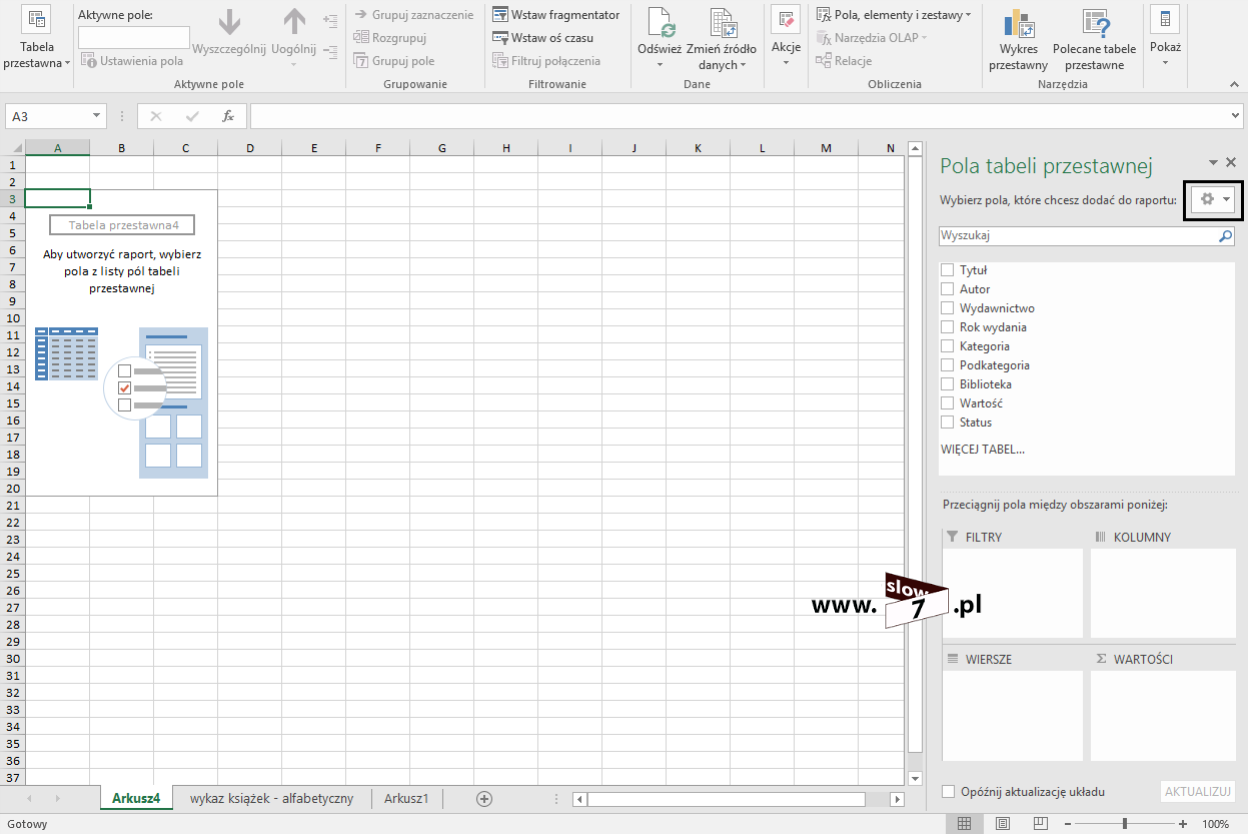The height and width of the screenshot is (834, 1248).
Task: Click the insert function fx icon
Action: (x=228, y=116)
